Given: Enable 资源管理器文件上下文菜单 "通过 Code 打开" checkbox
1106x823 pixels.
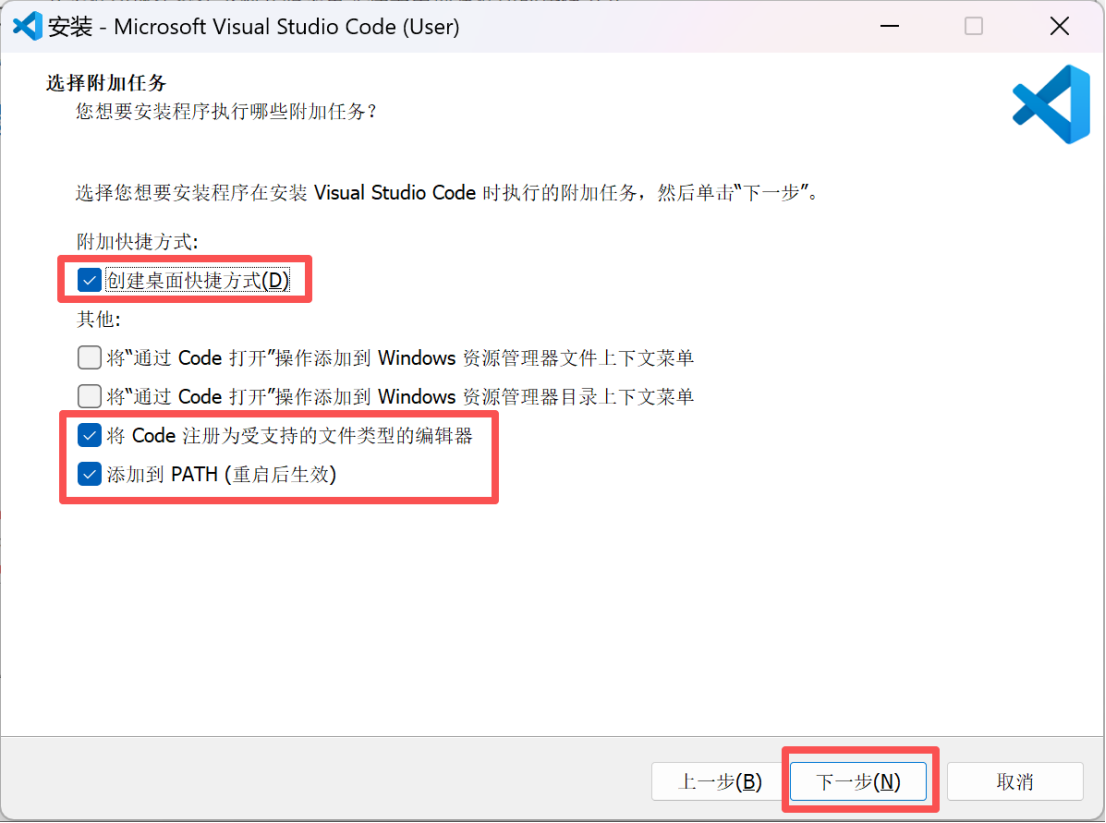Looking at the screenshot, I should 89,358.
